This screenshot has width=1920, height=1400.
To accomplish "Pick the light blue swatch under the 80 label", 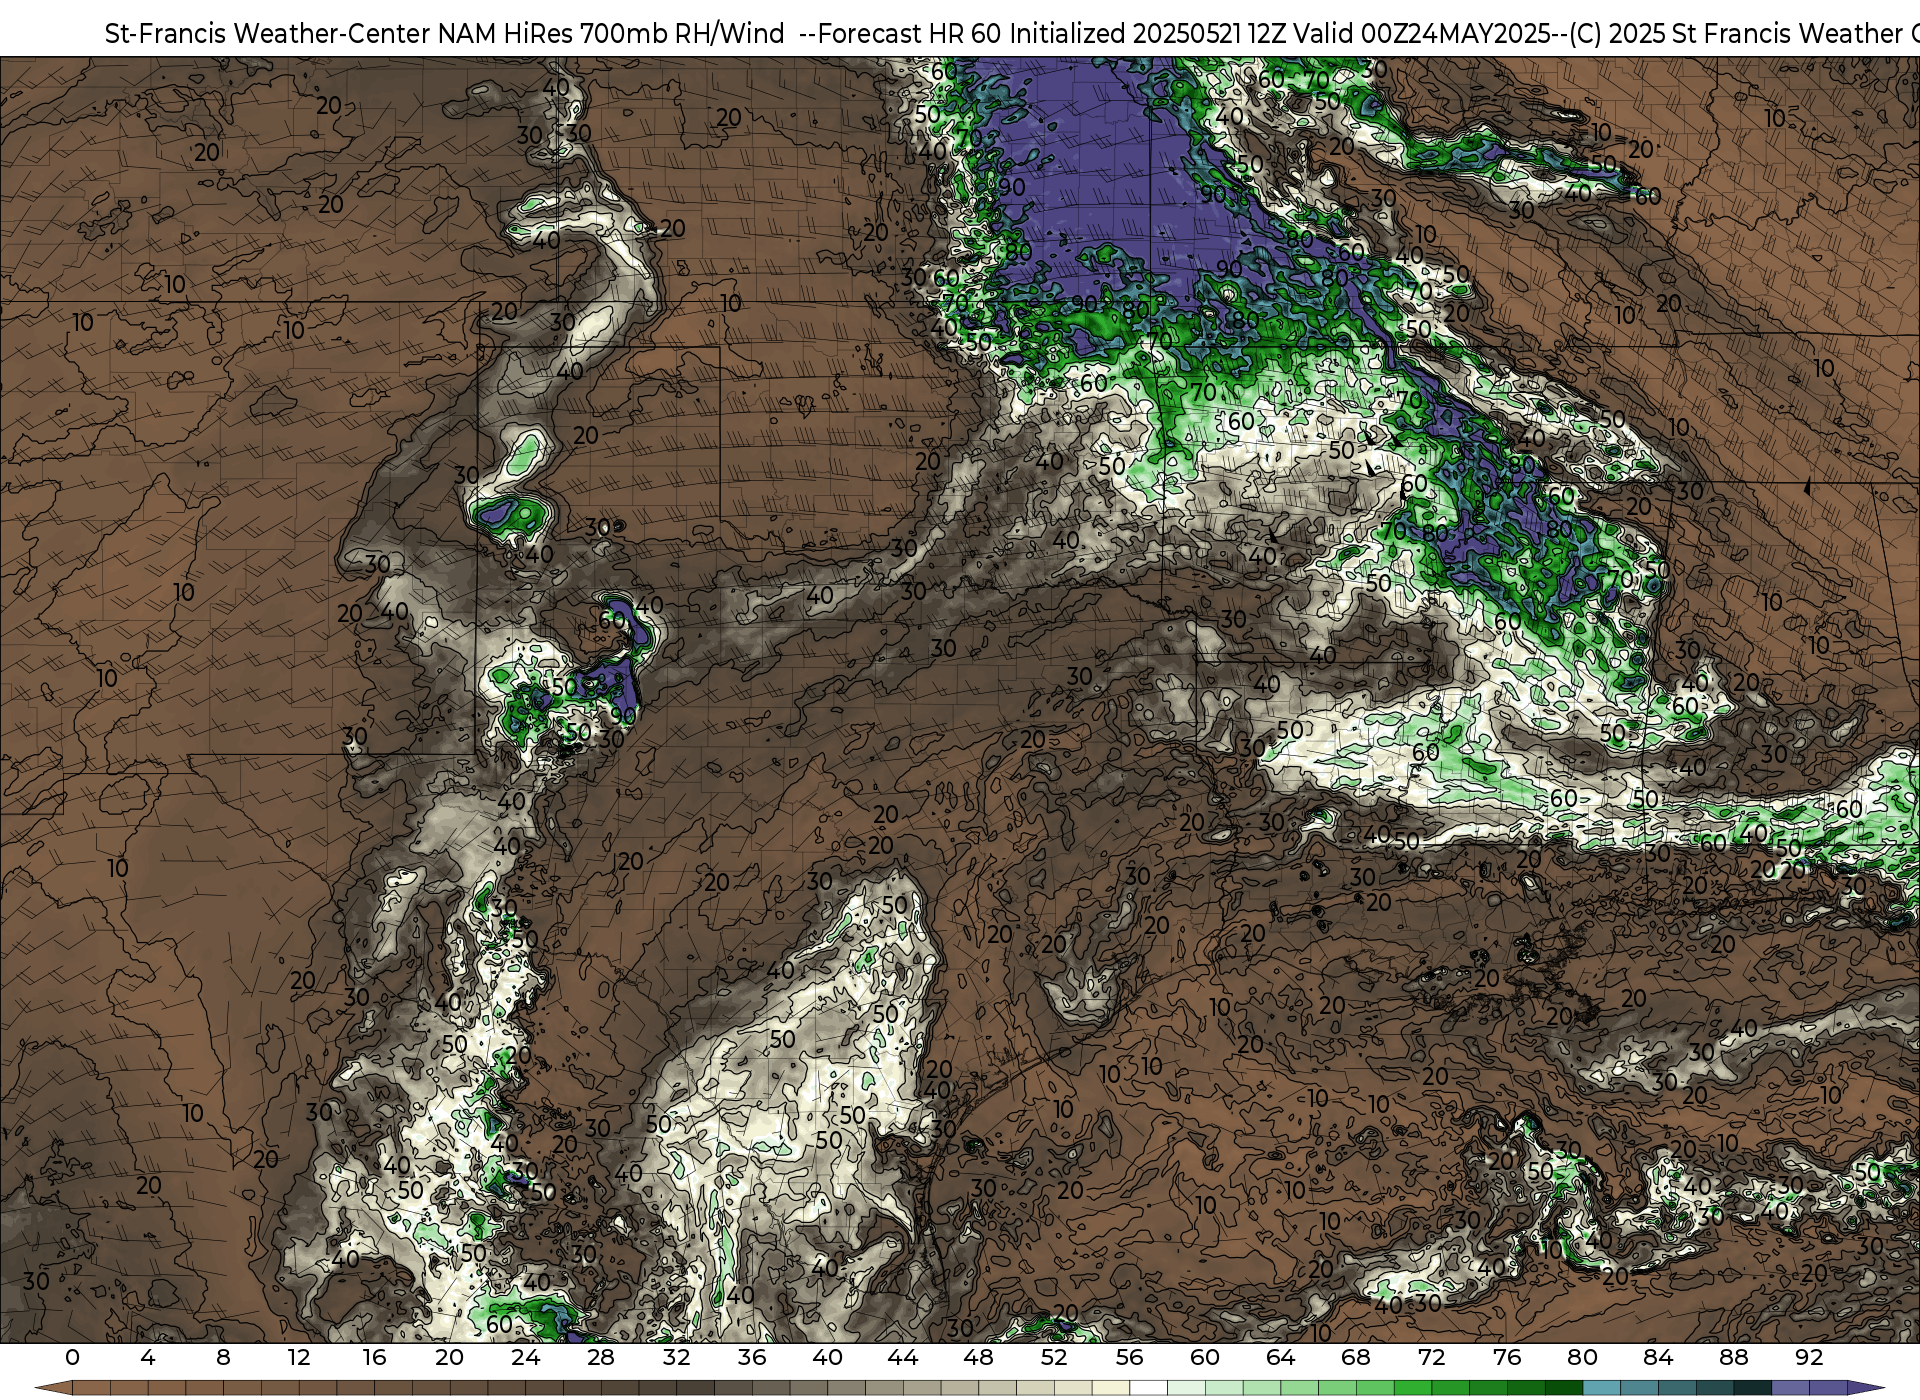I will [x=1601, y=1388].
